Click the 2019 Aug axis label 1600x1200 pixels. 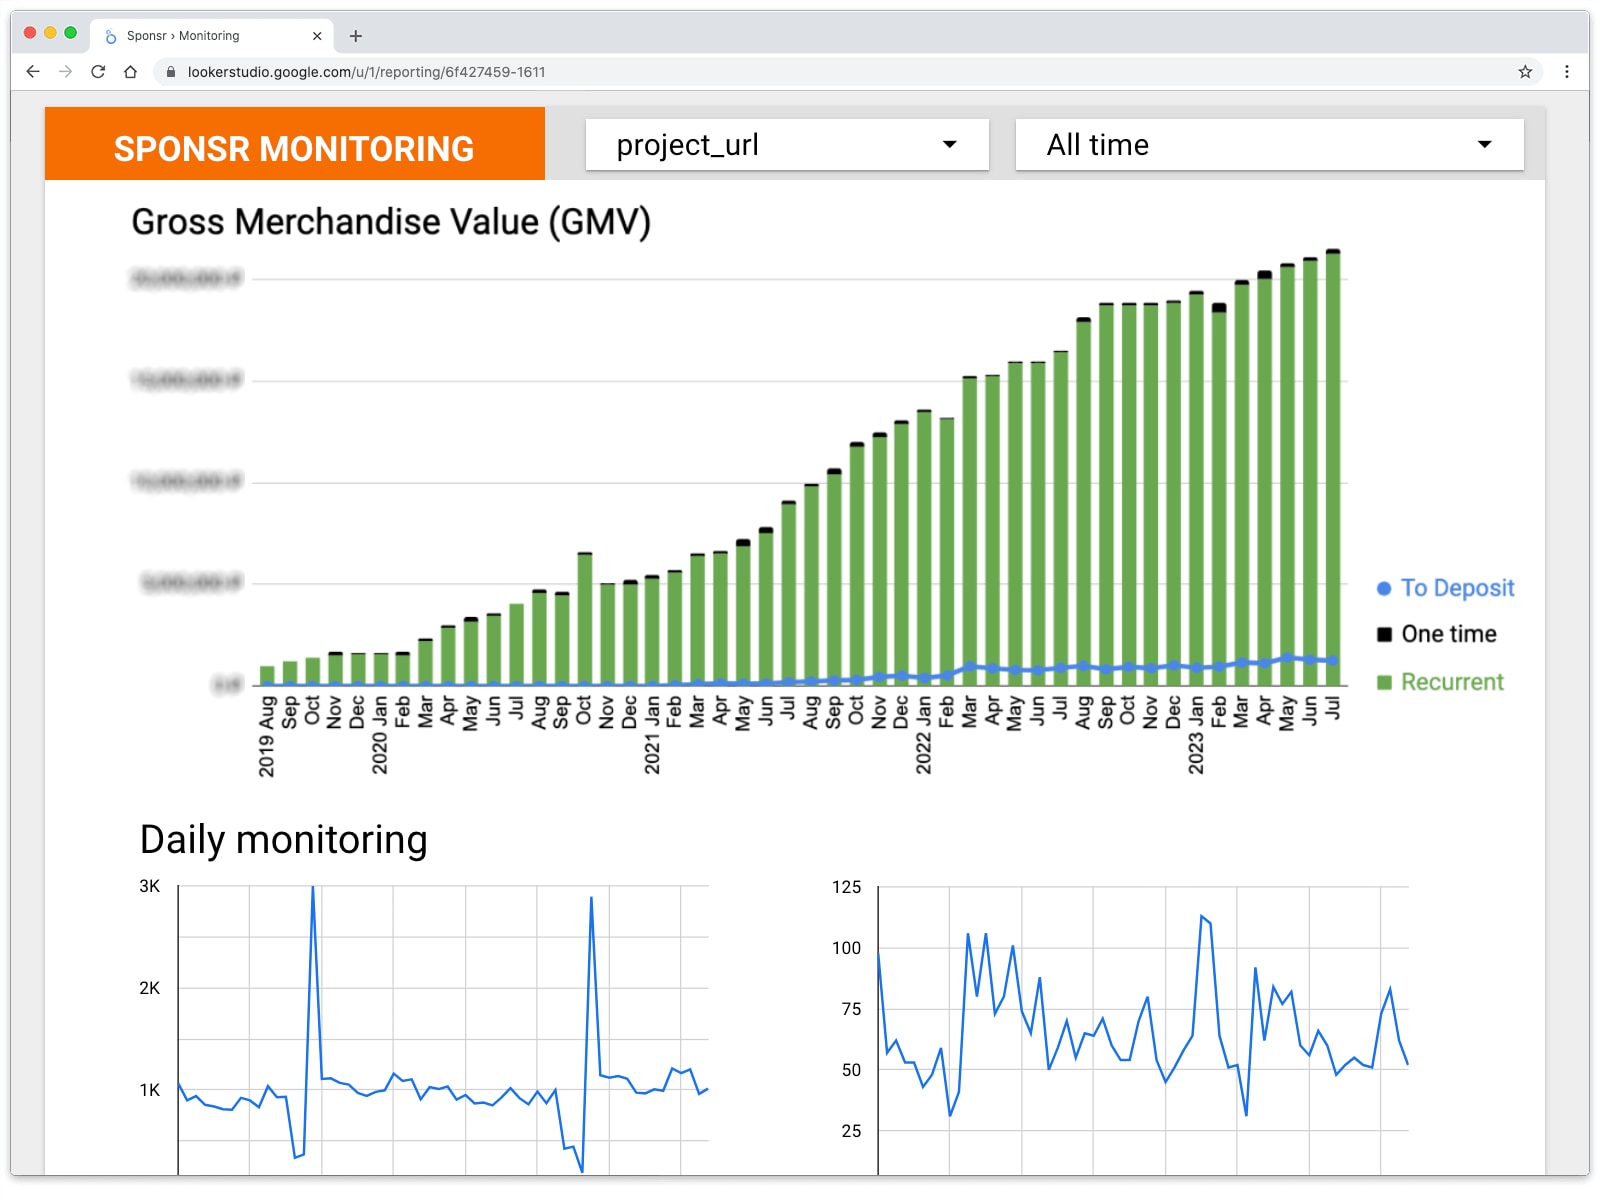tap(266, 736)
